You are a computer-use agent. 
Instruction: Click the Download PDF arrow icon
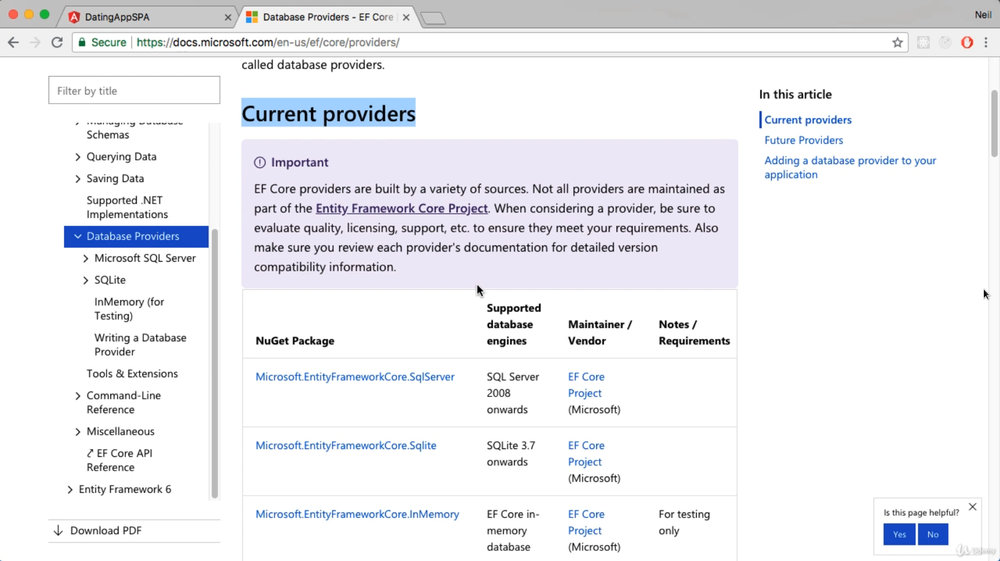click(58, 530)
